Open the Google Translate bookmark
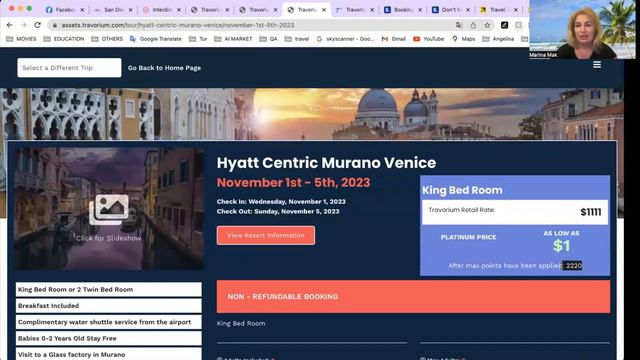 click(x=156, y=39)
